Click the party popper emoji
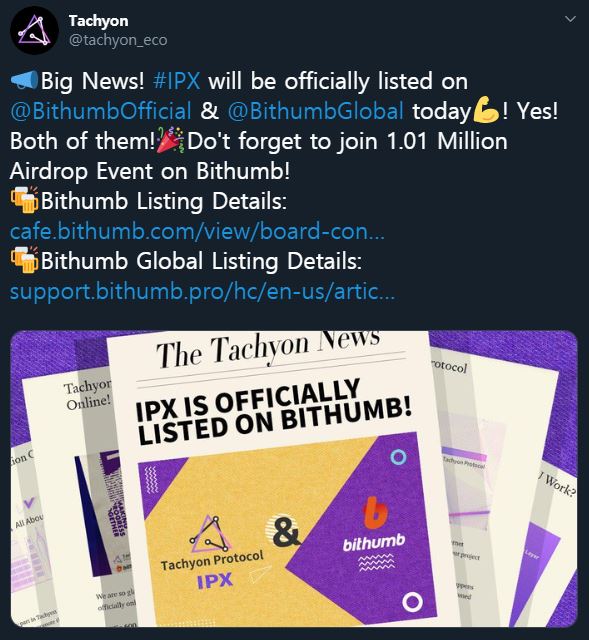Image resolution: width=589 pixels, height=640 pixels. [x=171, y=140]
